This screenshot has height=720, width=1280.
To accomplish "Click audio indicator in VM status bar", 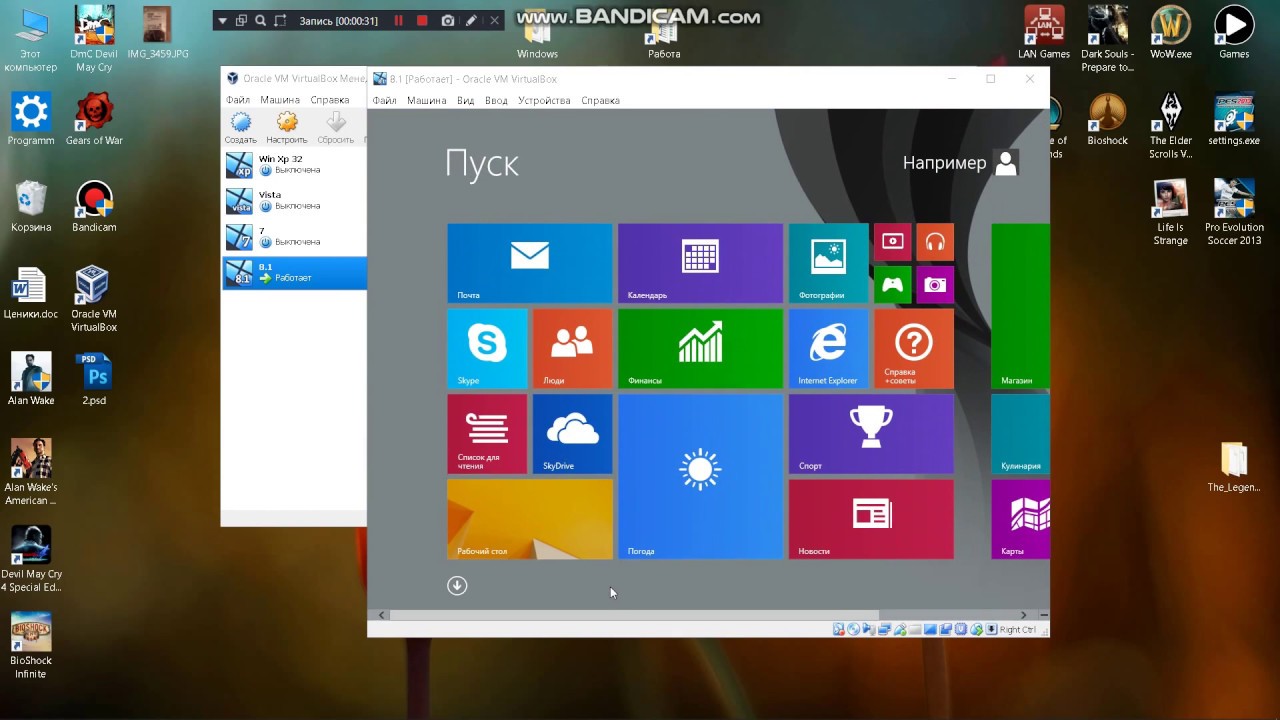I will [x=868, y=629].
